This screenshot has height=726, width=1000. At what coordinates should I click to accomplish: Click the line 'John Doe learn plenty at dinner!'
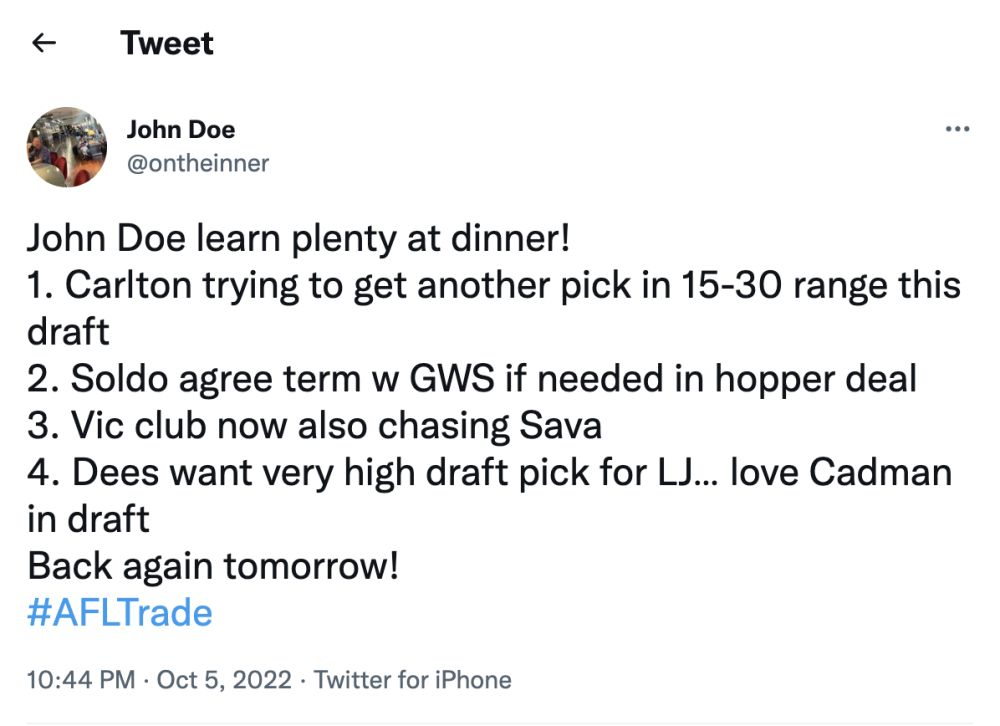coord(298,240)
